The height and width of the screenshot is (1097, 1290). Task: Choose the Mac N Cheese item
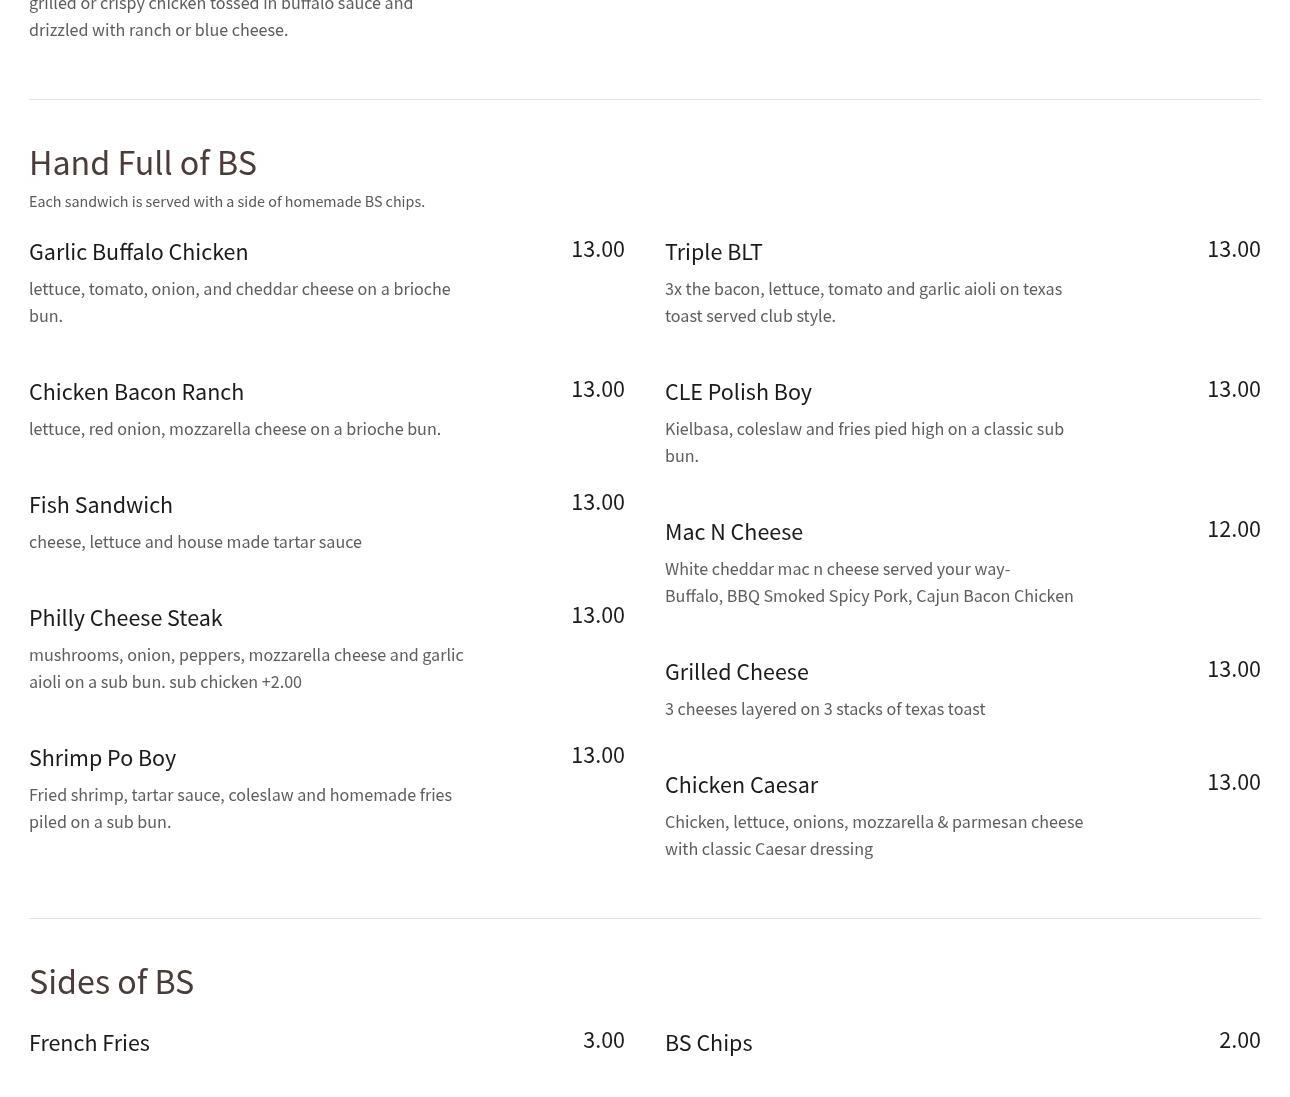point(733,532)
